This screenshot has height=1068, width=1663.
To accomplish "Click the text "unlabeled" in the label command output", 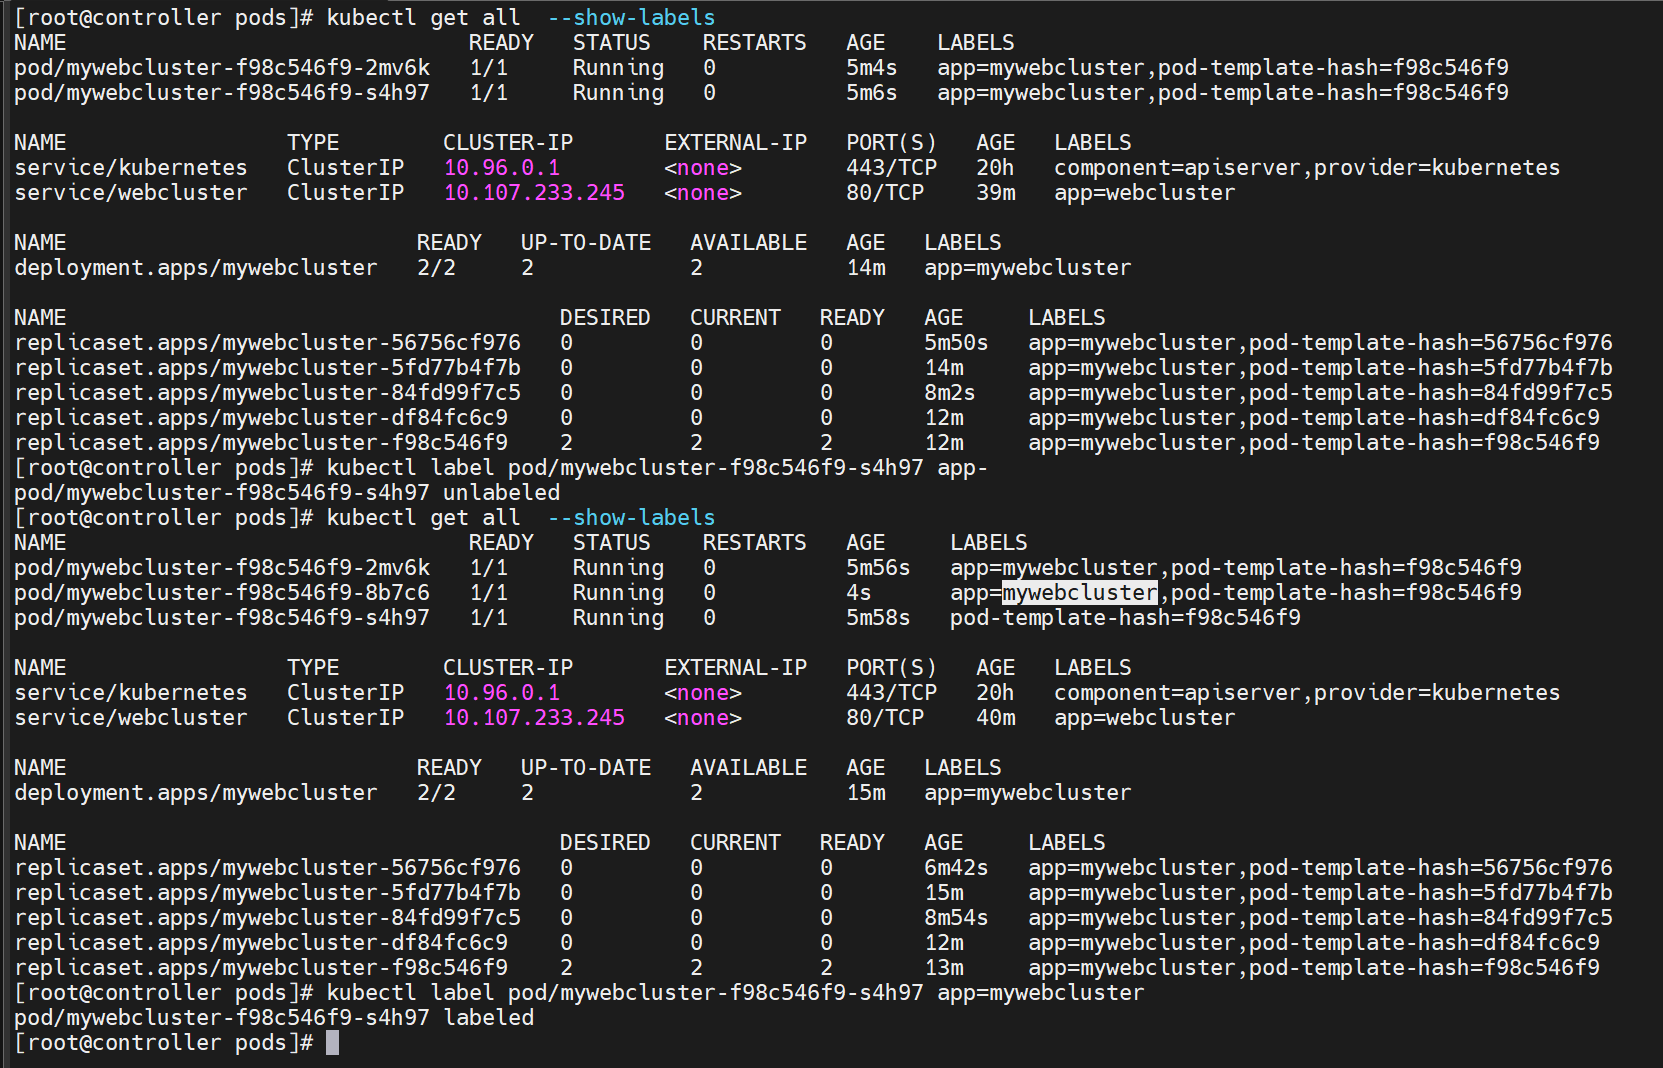I will point(502,493).
